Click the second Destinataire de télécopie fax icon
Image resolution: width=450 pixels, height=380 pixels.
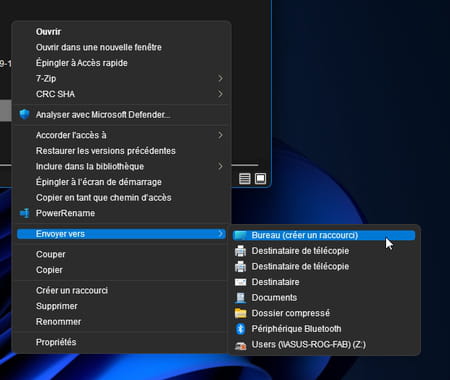[x=240, y=266]
